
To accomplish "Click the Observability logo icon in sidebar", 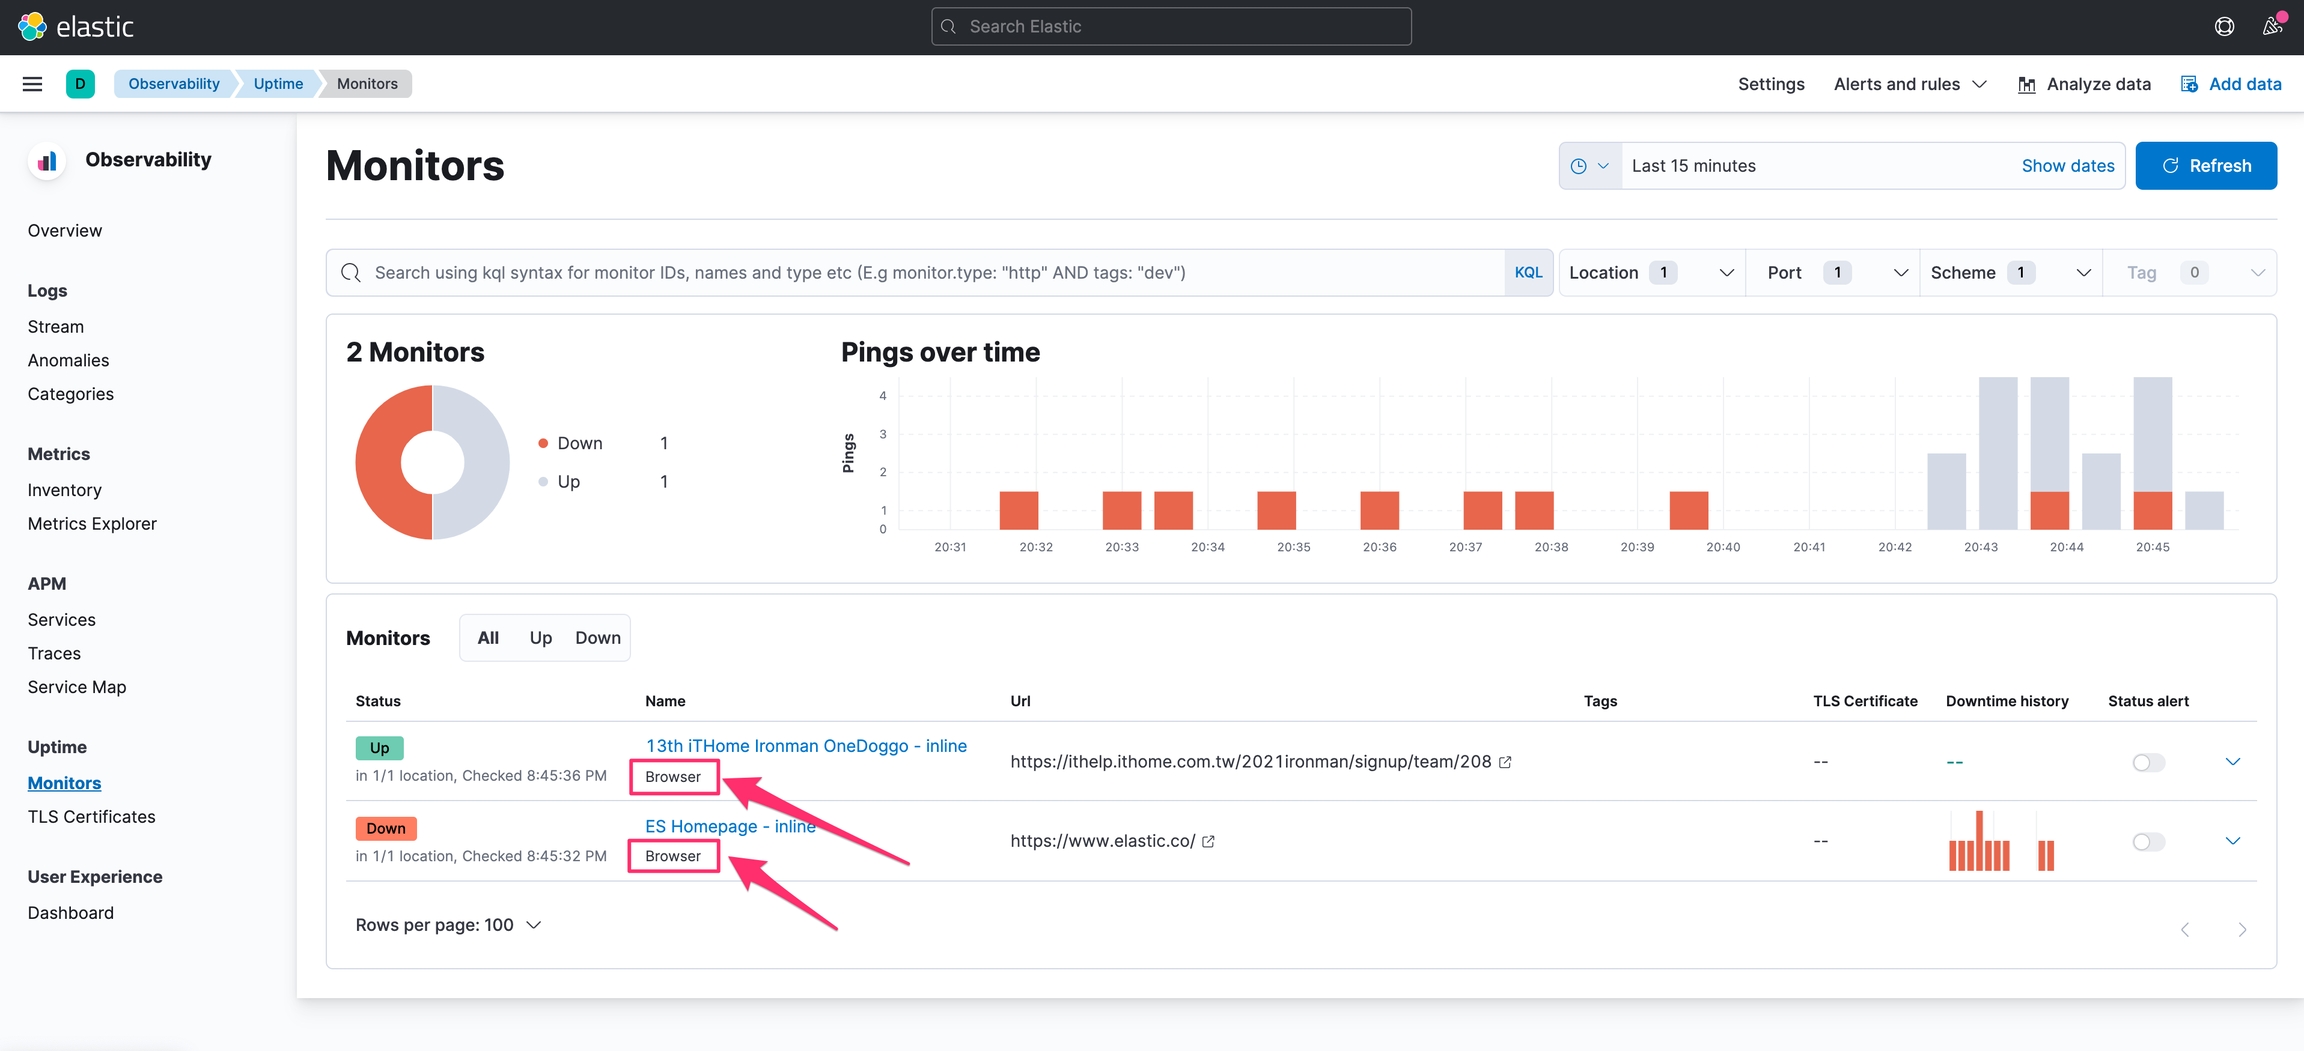I will click(47, 161).
